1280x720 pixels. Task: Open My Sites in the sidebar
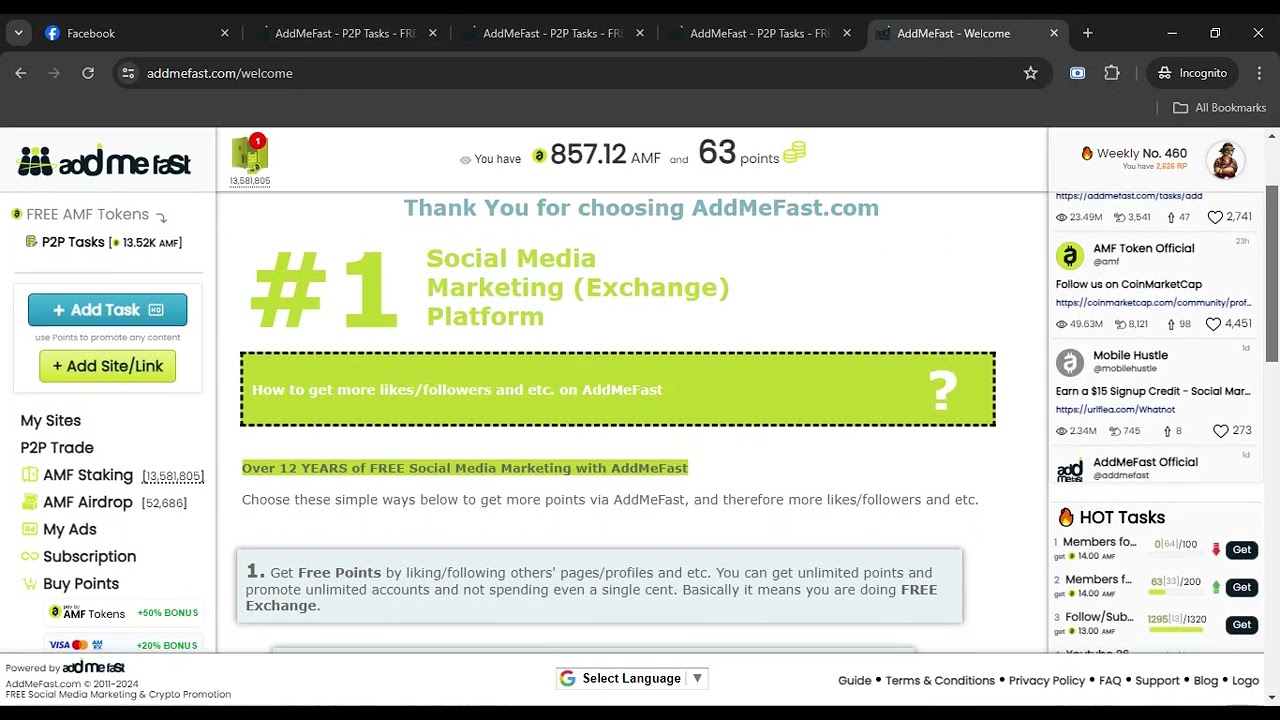coord(51,421)
